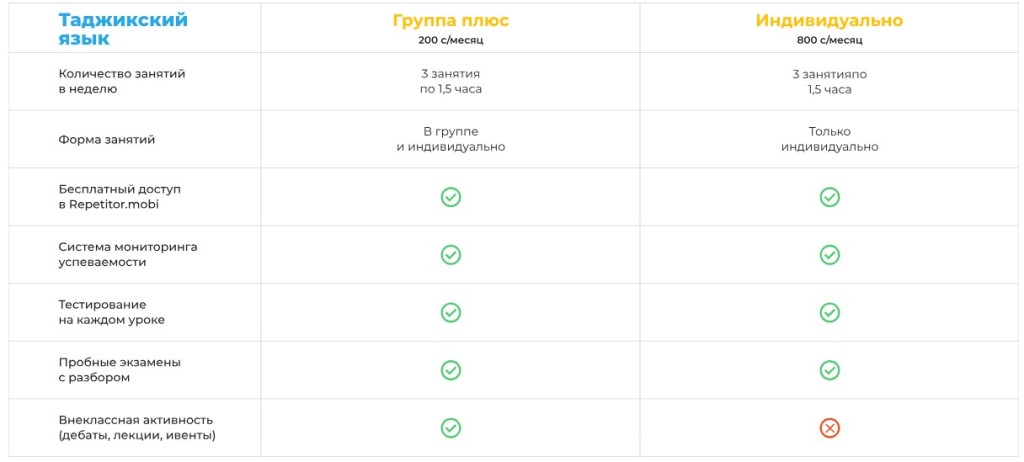
Task: Click Индивидуально checkmark for Пробные экзамены
Action: tap(829, 370)
